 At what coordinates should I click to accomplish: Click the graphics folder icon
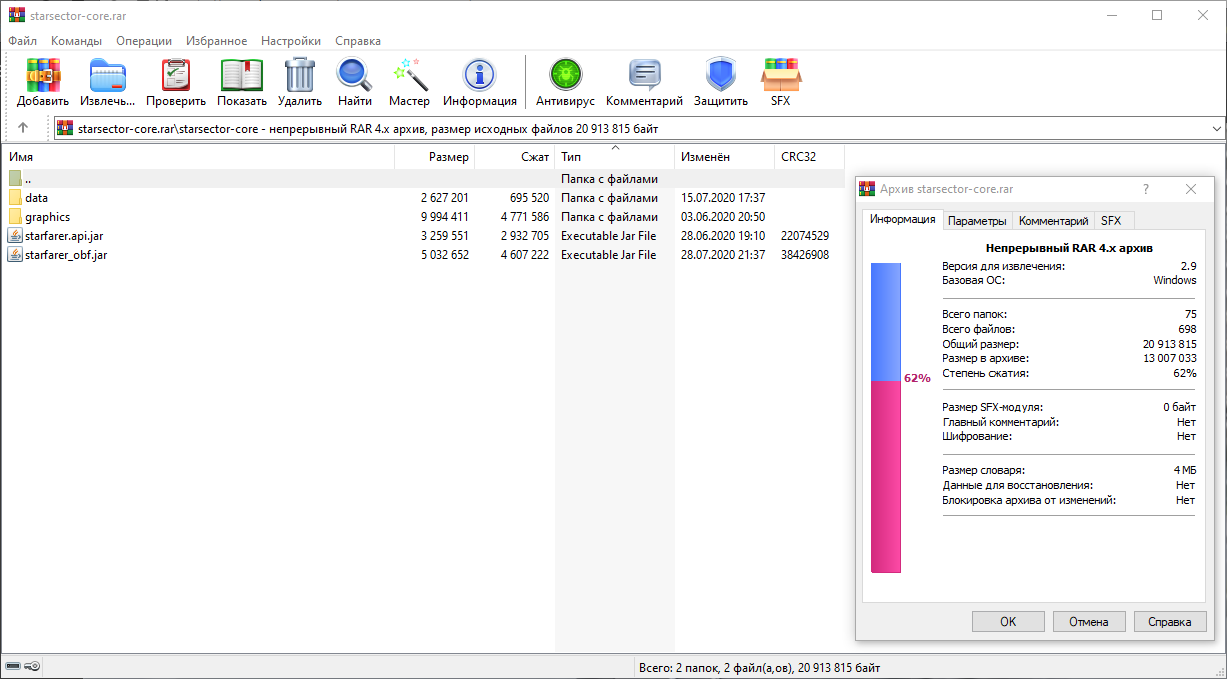click(15, 217)
